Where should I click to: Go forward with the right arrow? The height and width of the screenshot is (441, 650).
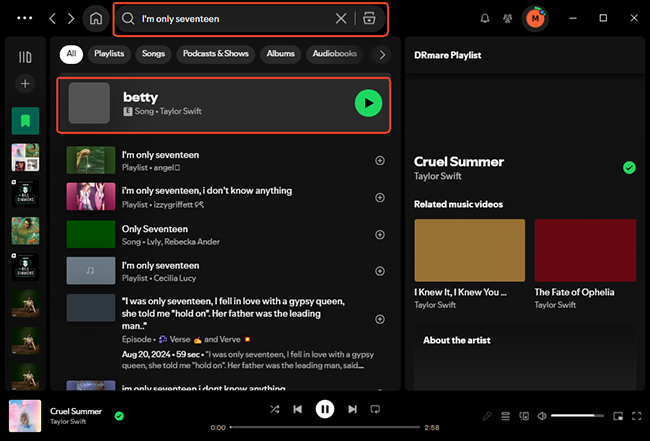(71, 19)
